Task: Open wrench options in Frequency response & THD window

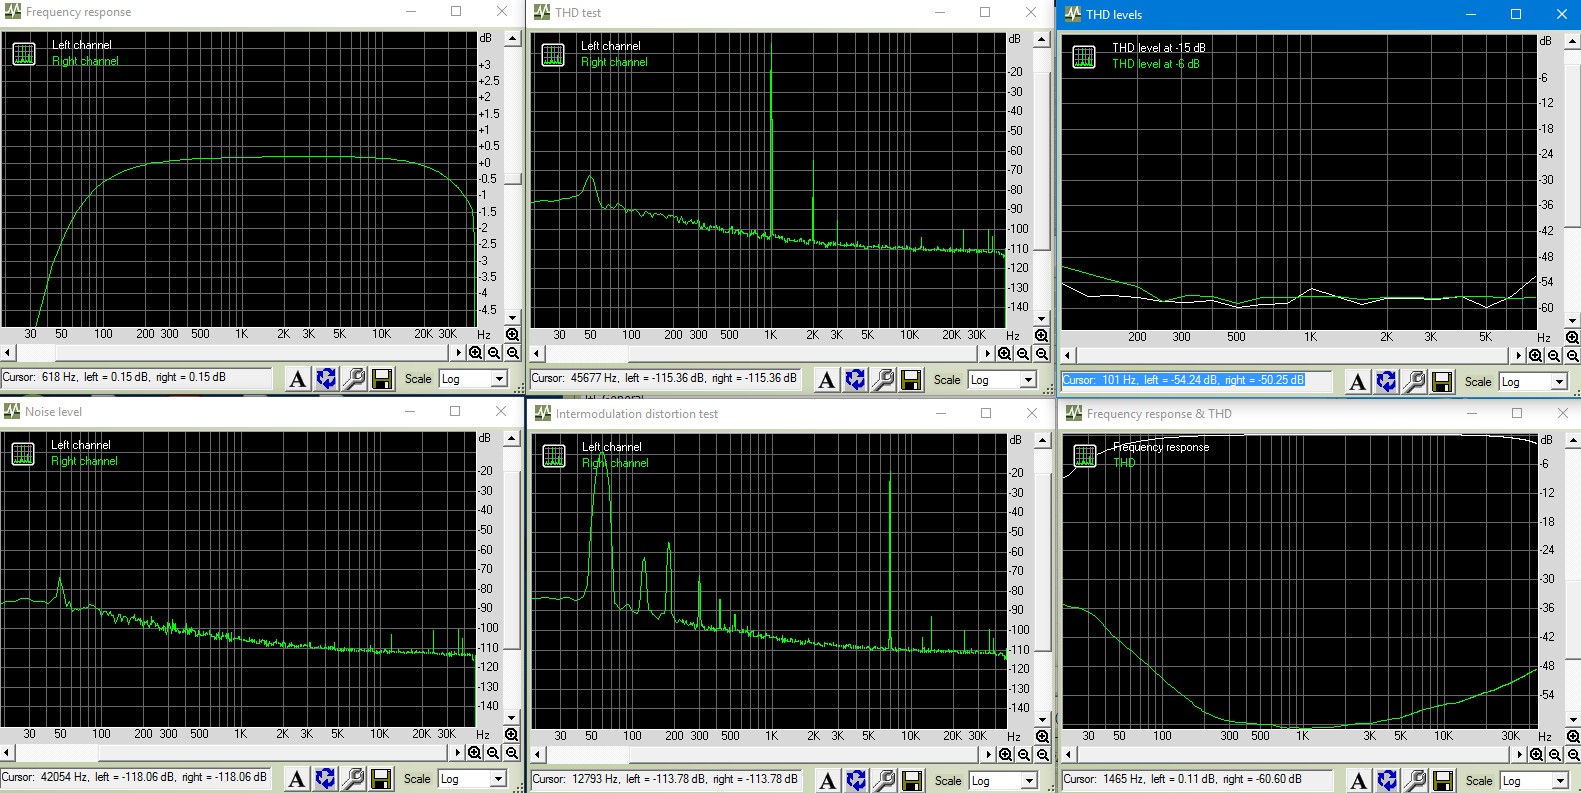Action: coord(1415,781)
